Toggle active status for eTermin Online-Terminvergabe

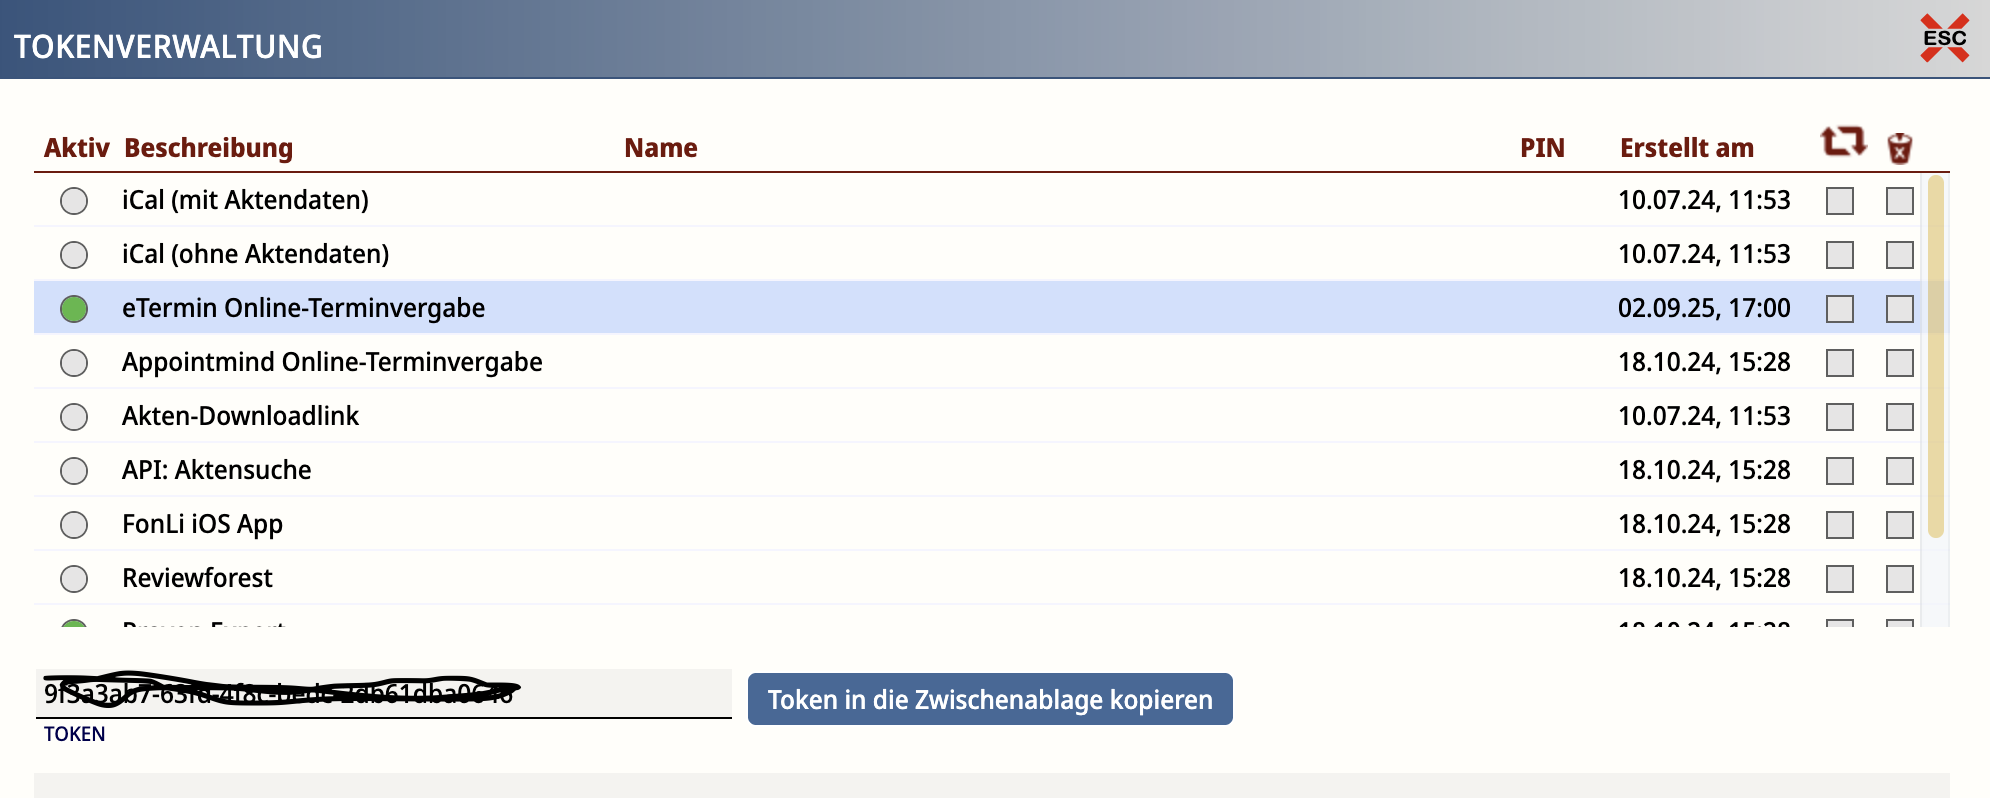click(x=74, y=309)
